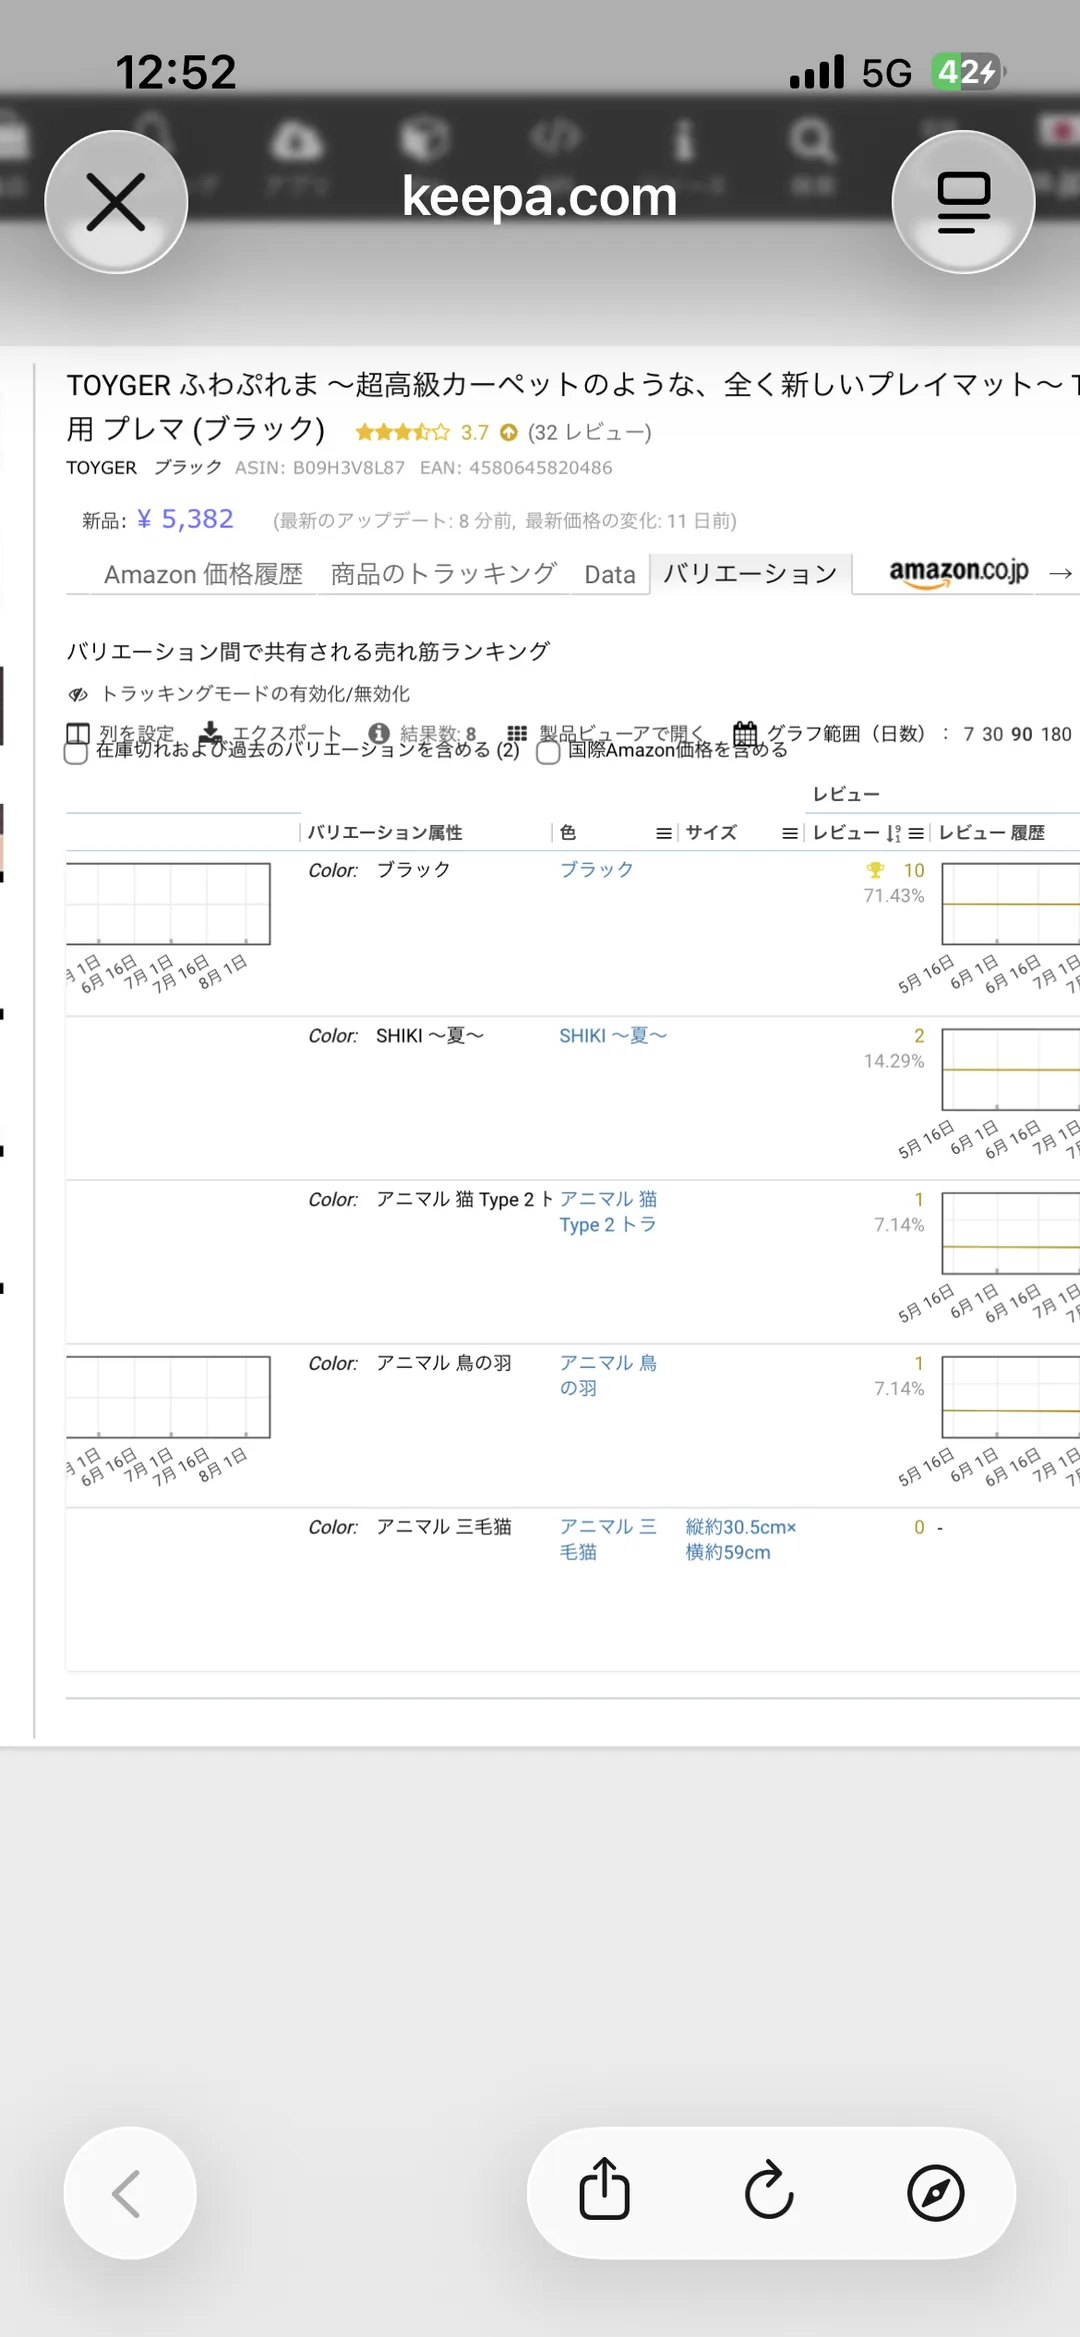
Task: Open the amazon.co.jp link
Action: [x=959, y=572]
